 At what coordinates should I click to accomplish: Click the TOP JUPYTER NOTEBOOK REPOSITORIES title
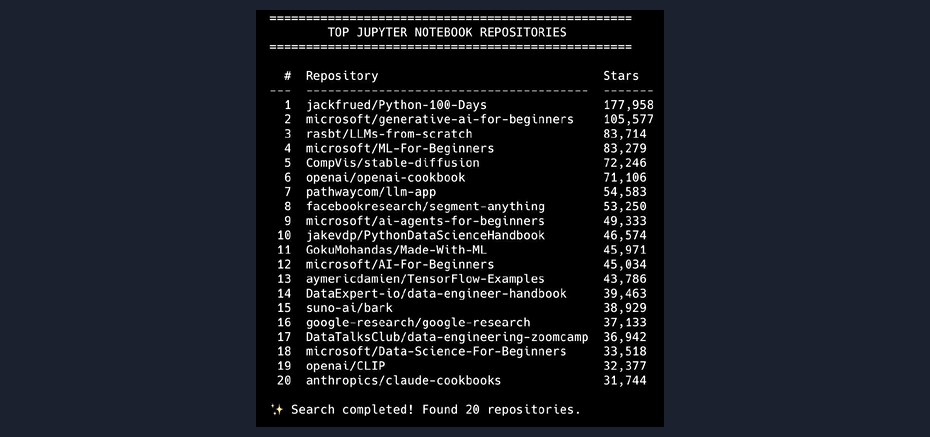click(x=447, y=33)
